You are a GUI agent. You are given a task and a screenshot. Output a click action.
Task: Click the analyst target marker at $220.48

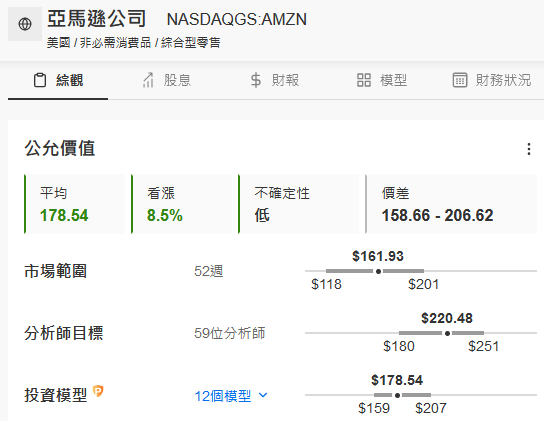[x=447, y=333]
